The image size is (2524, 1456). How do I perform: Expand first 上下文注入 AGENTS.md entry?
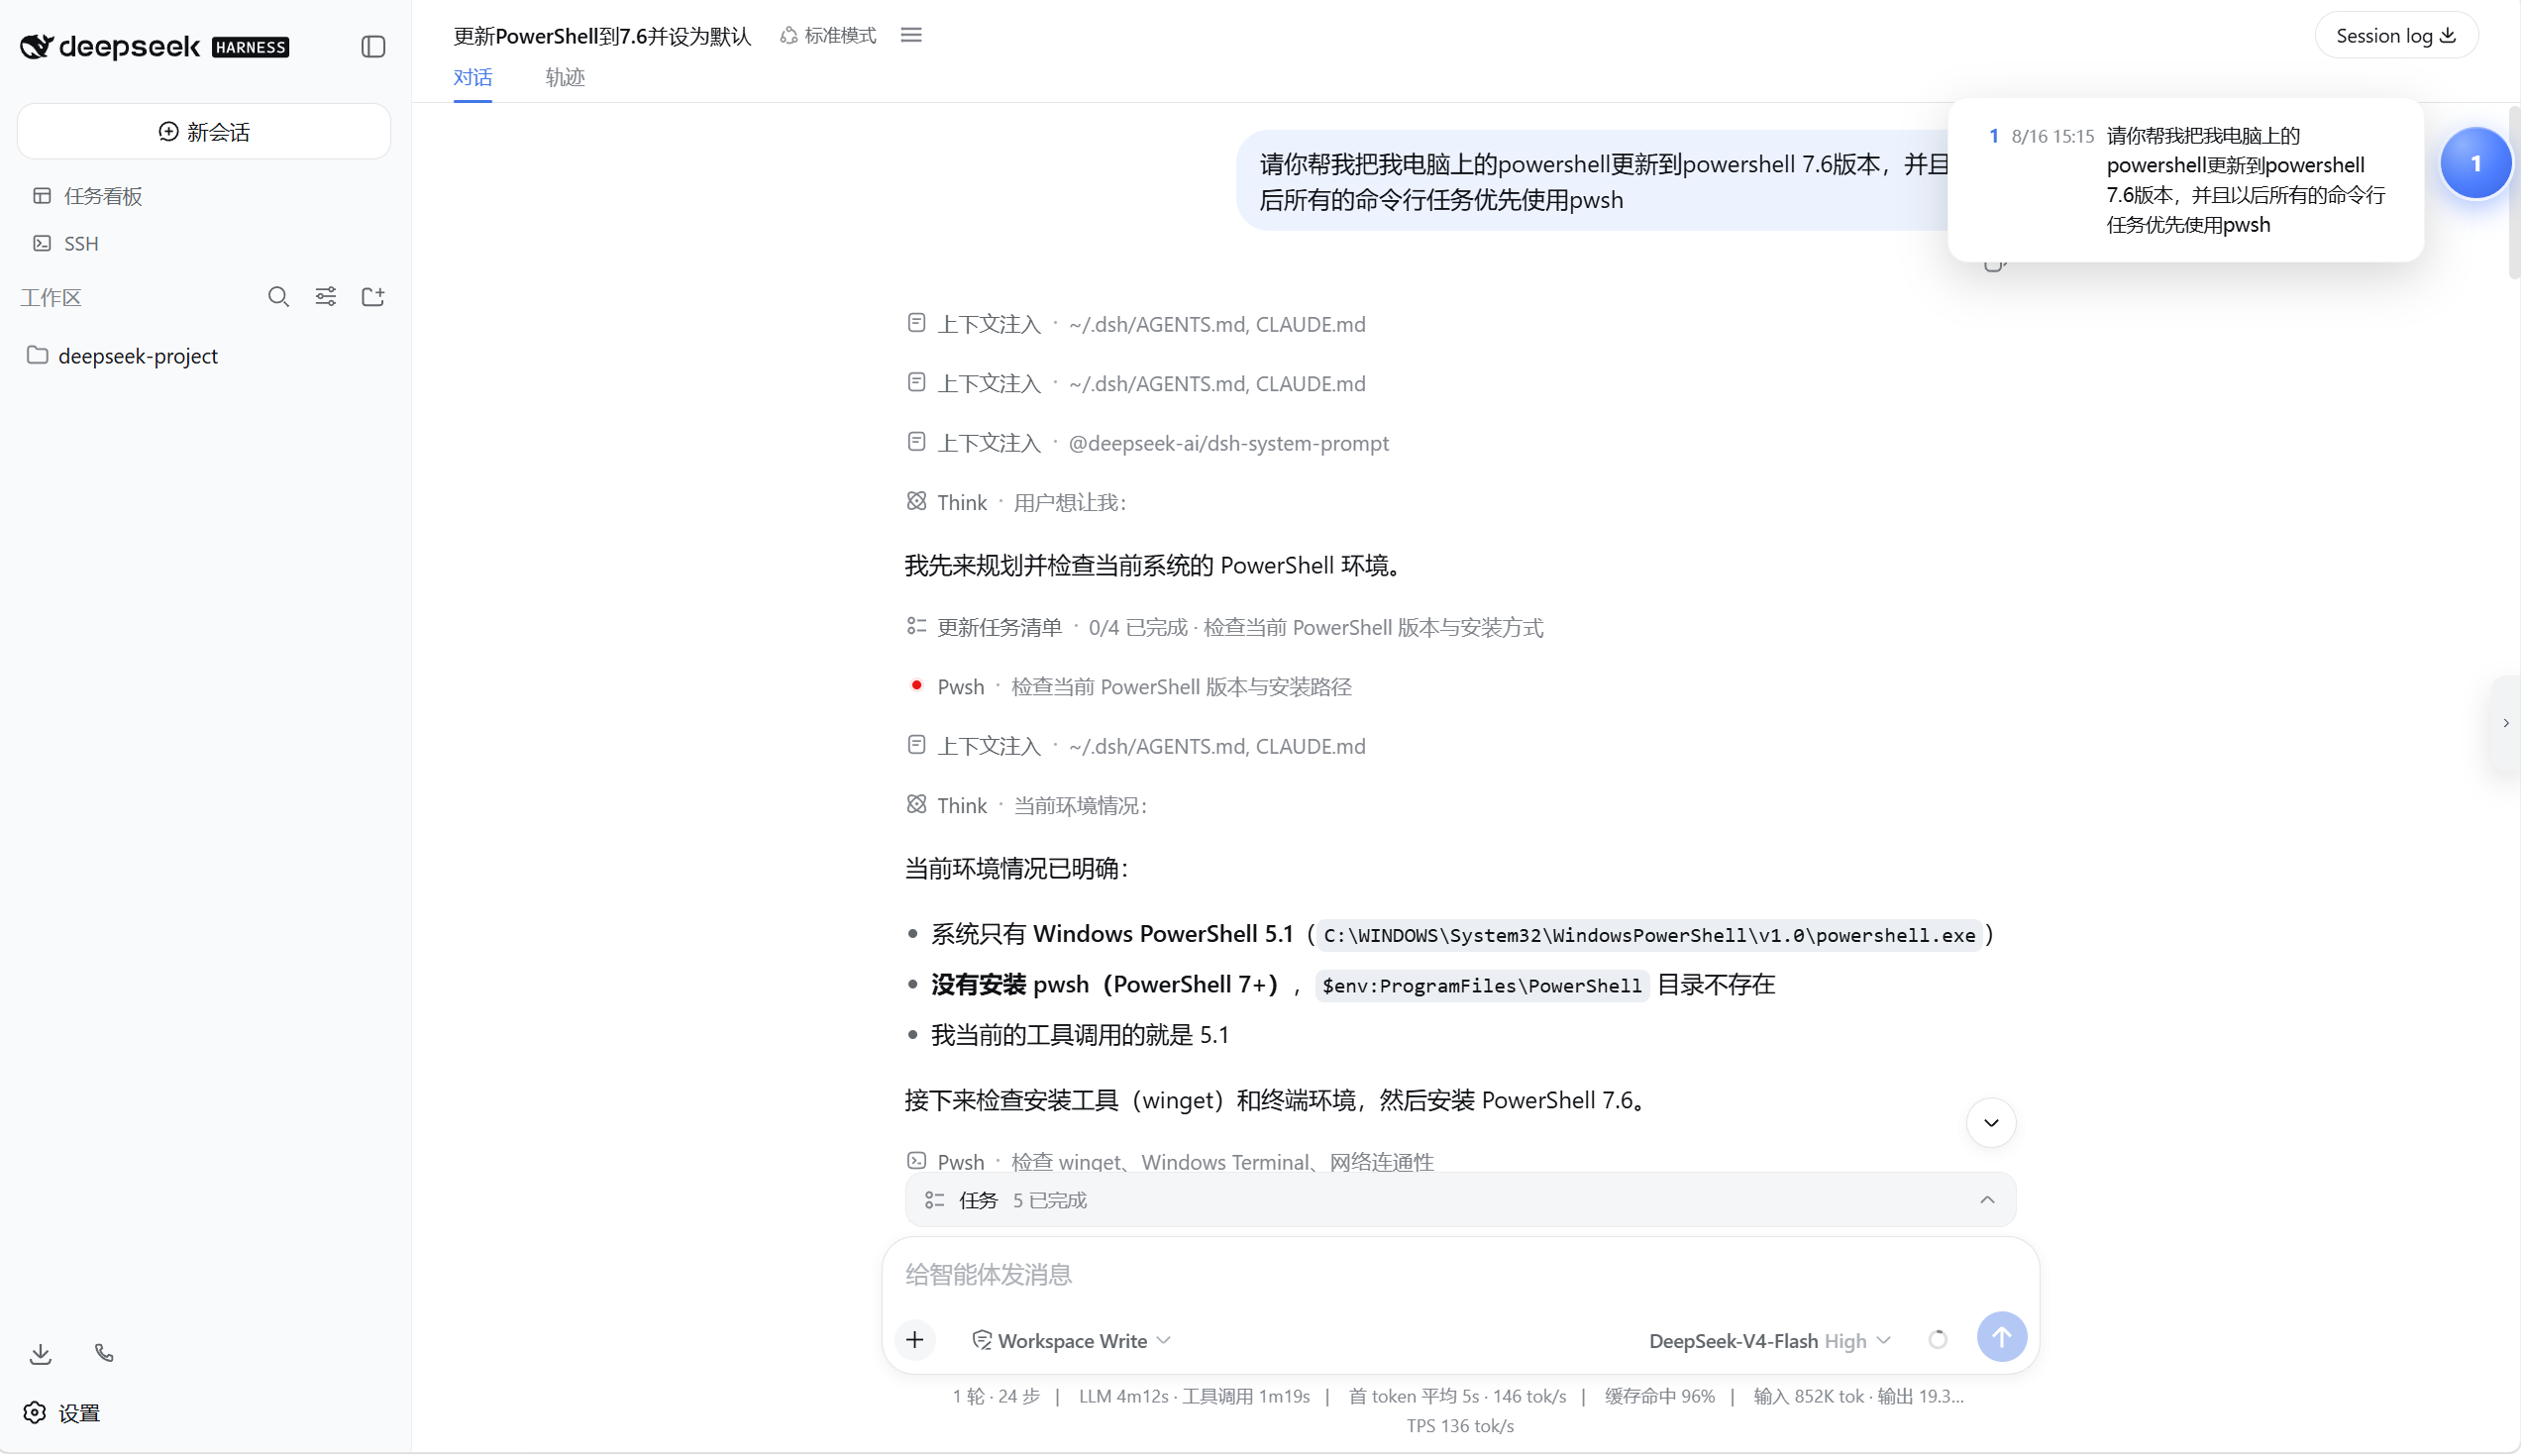point(1137,325)
